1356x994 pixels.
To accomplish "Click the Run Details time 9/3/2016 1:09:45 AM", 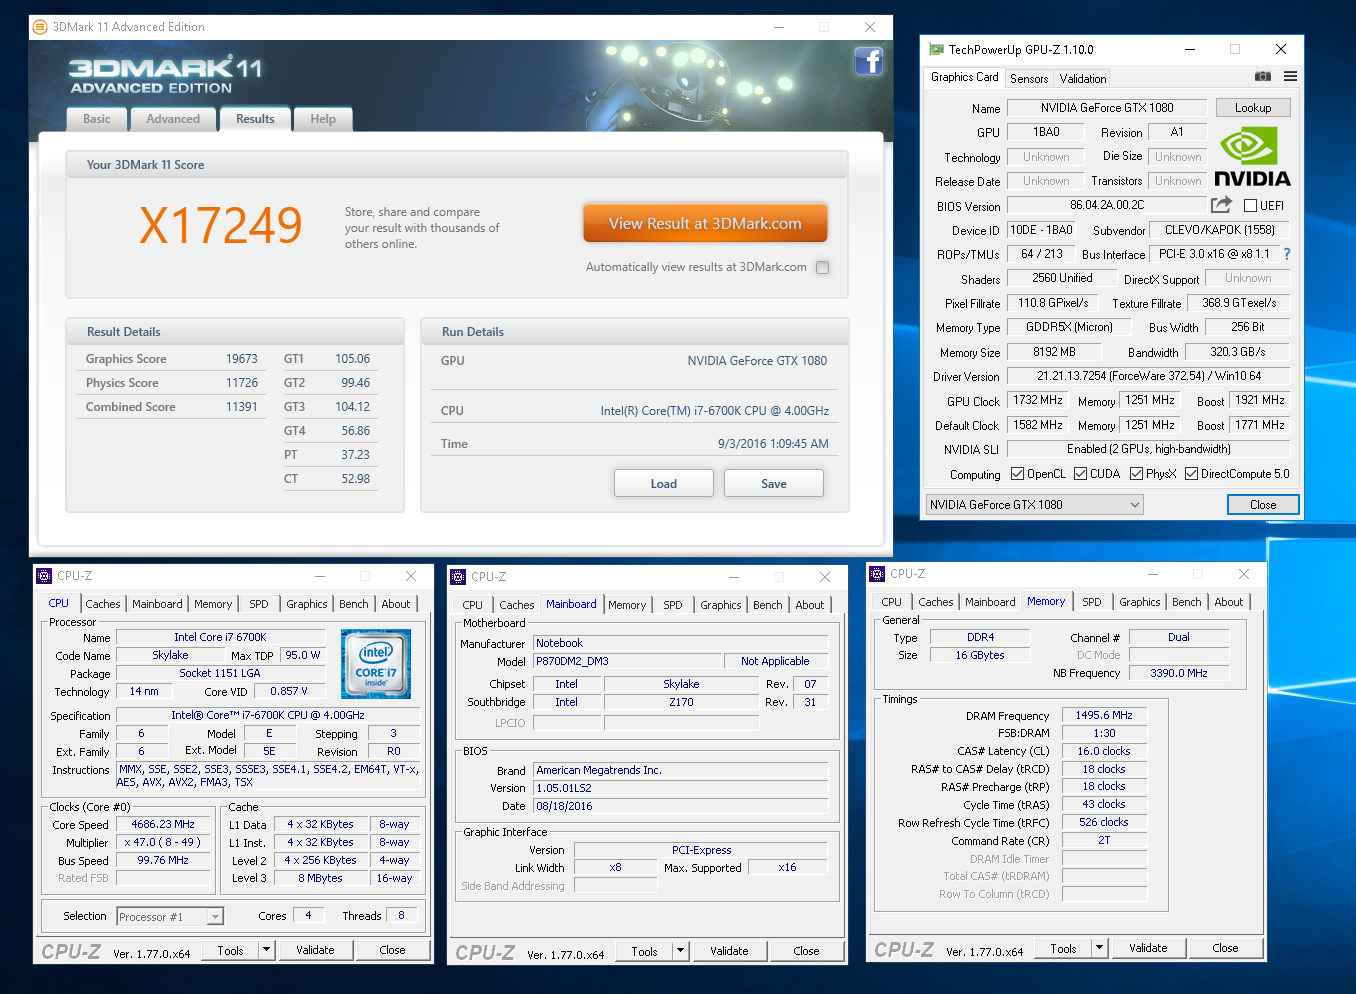I will [773, 444].
